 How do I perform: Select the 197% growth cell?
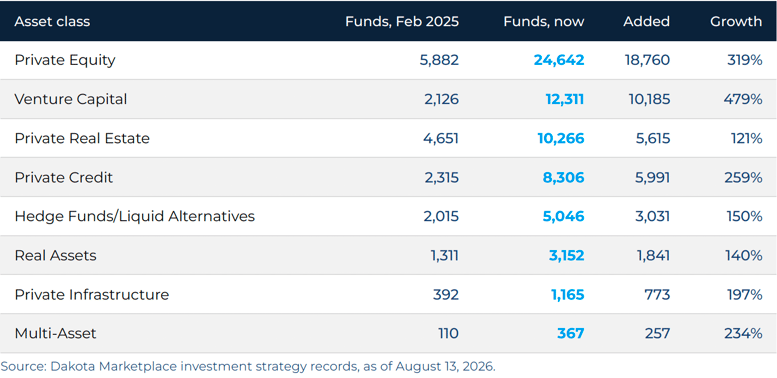tap(745, 294)
